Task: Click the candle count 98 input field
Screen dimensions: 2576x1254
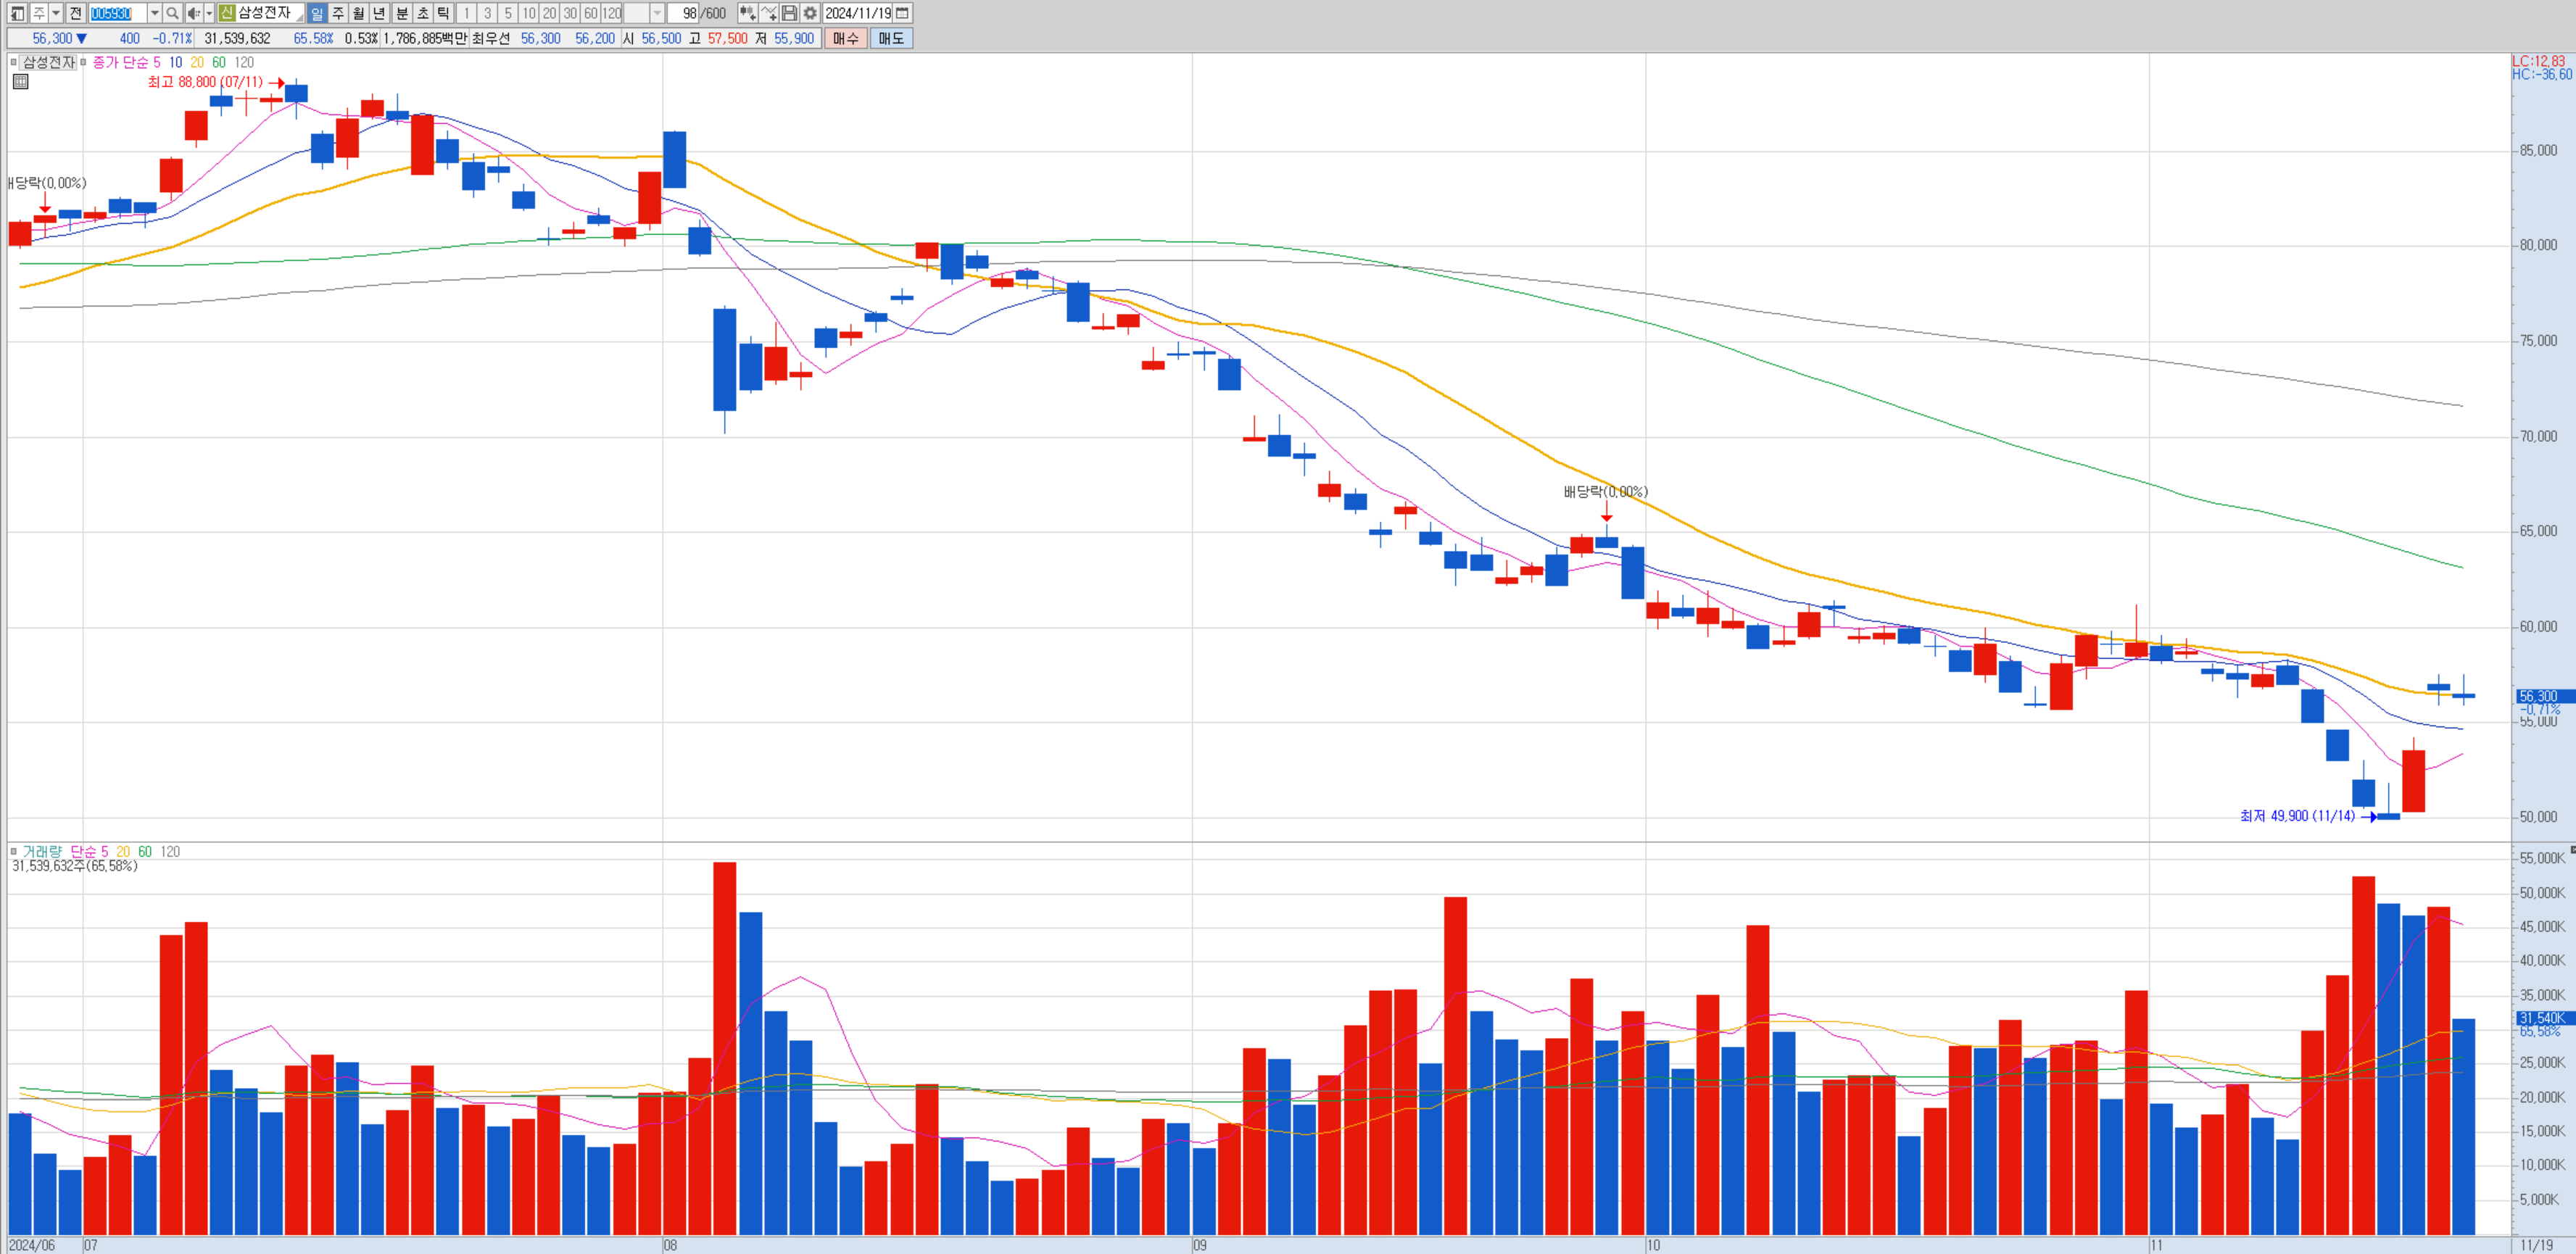Action: click(684, 13)
